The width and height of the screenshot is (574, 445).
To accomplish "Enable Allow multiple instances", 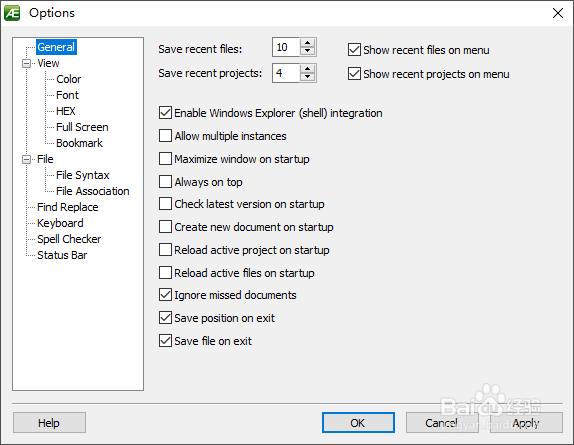I will (x=165, y=136).
